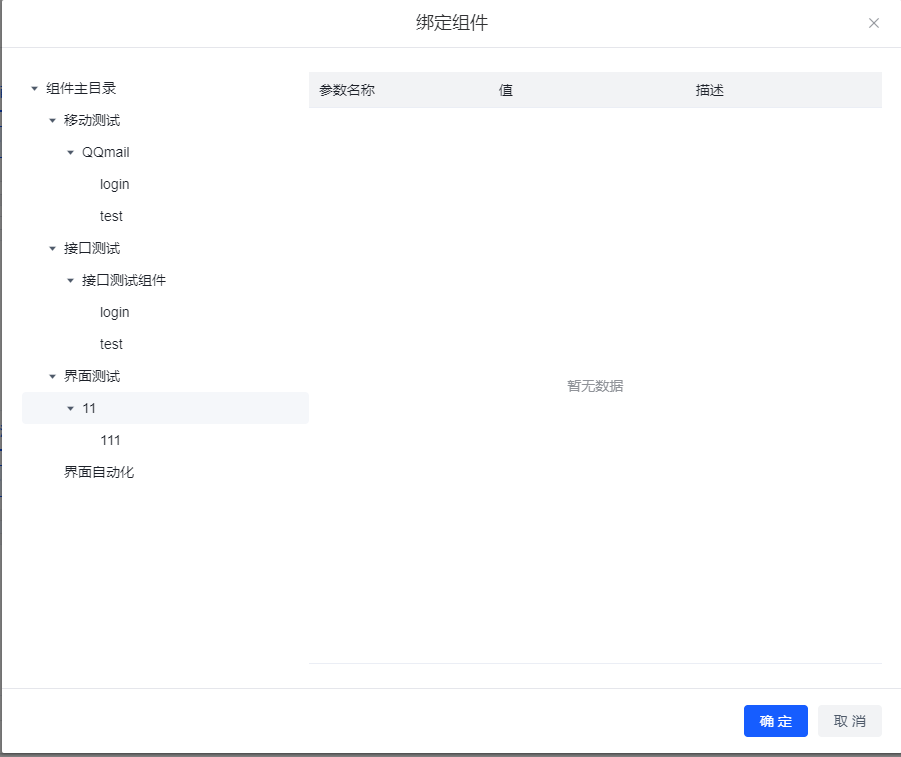The width and height of the screenshot is (901, 757).
Task: Select login under QQmail
Action: pos(114,184)
